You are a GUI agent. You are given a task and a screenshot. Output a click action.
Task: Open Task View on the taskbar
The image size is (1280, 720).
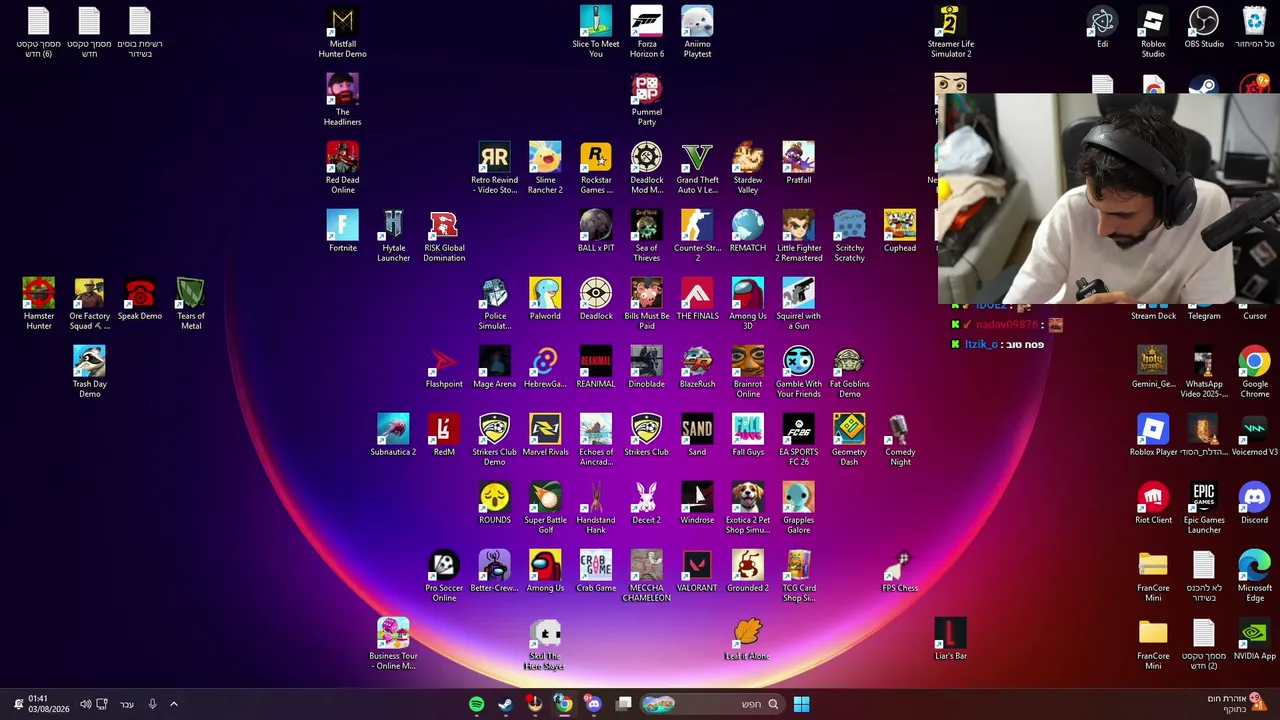click(x=624, y=704)
